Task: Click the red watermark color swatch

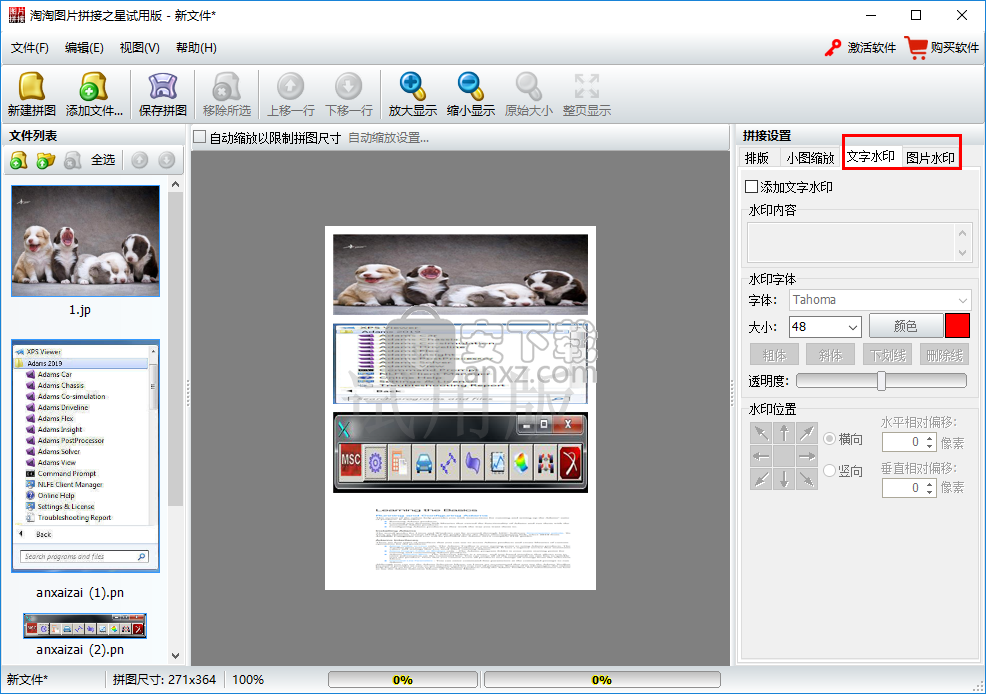Action: (x=958, y=326)
